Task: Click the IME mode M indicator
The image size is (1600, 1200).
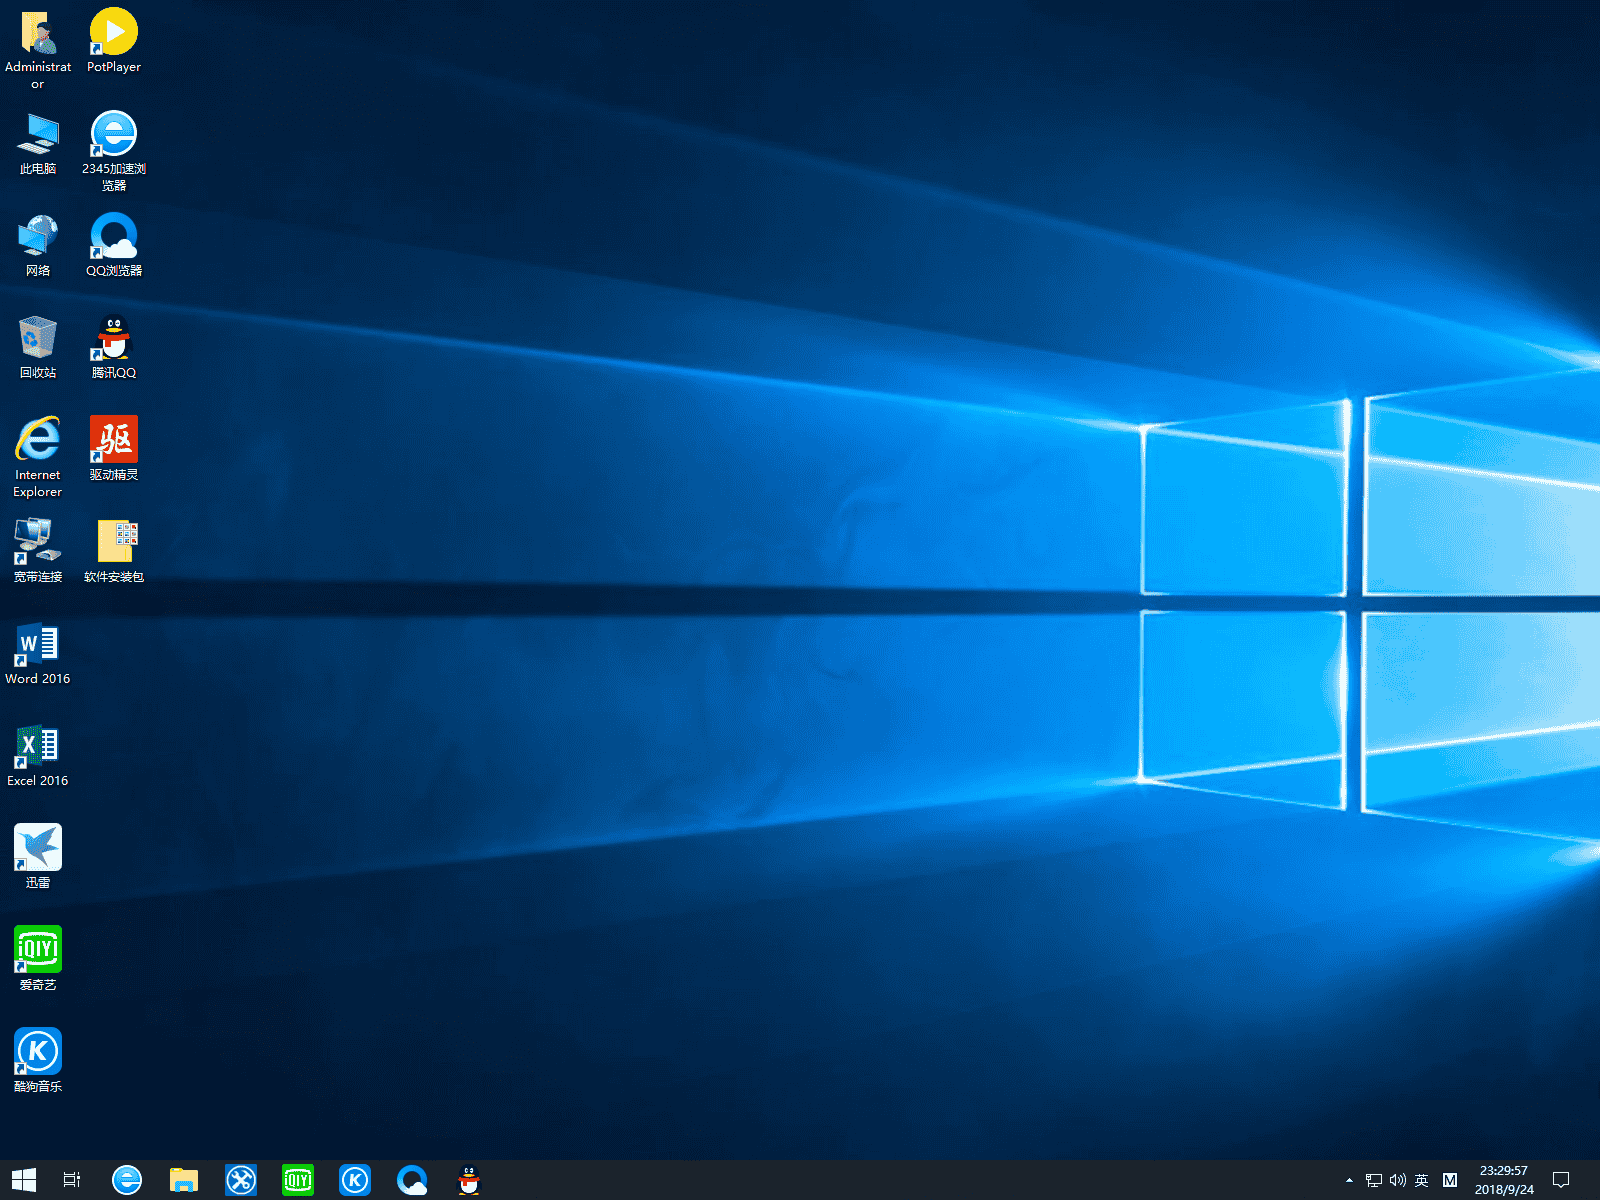Action: (x=1450, y=1181)
